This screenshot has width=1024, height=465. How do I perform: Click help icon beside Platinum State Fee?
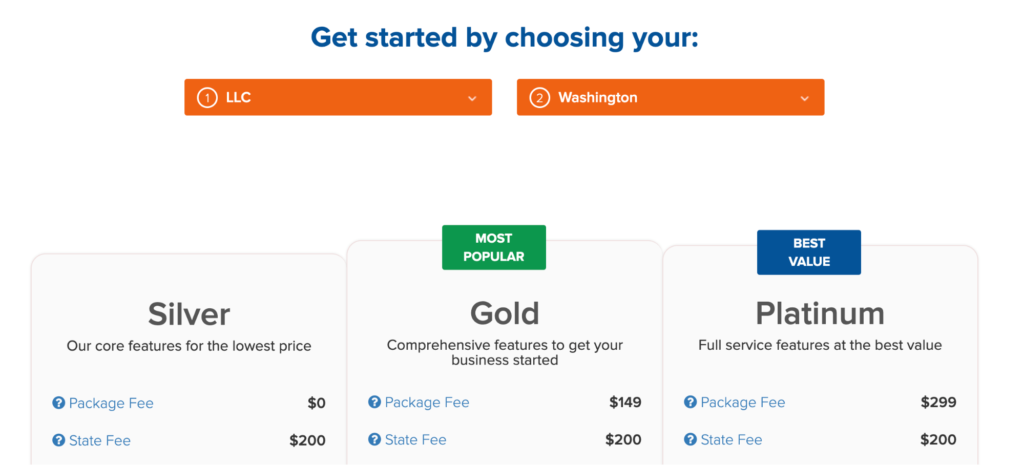tap(690, 440)
